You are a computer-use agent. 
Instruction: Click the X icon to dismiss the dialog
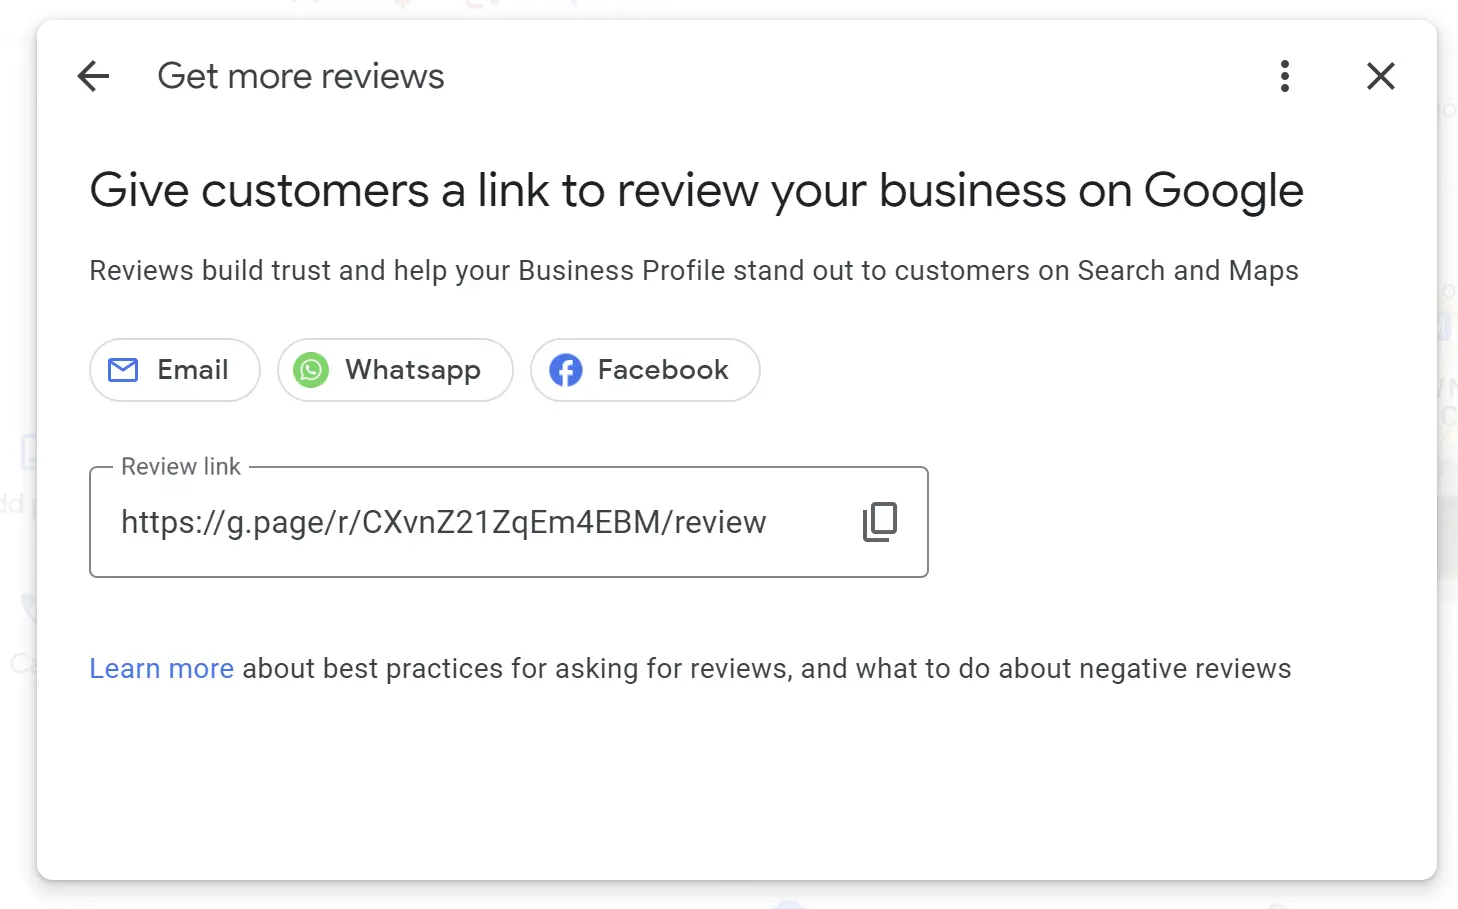coord(1381,76)
